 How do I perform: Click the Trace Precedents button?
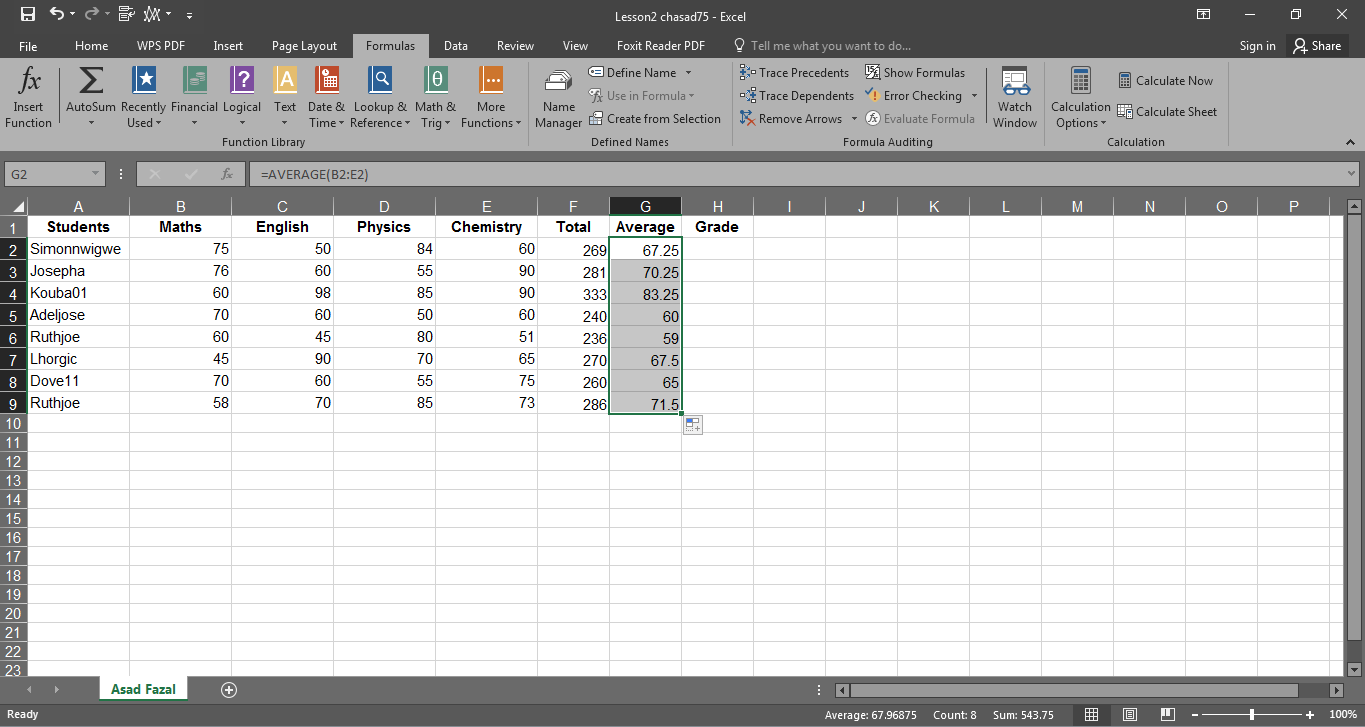(x=795, y=72)
